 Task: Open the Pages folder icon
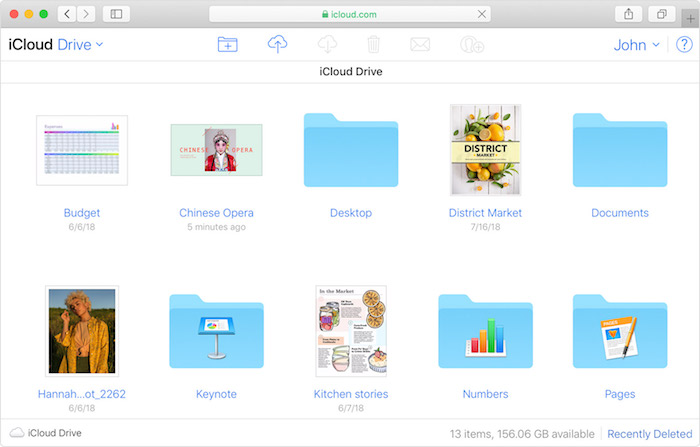[x=620, y=331]
